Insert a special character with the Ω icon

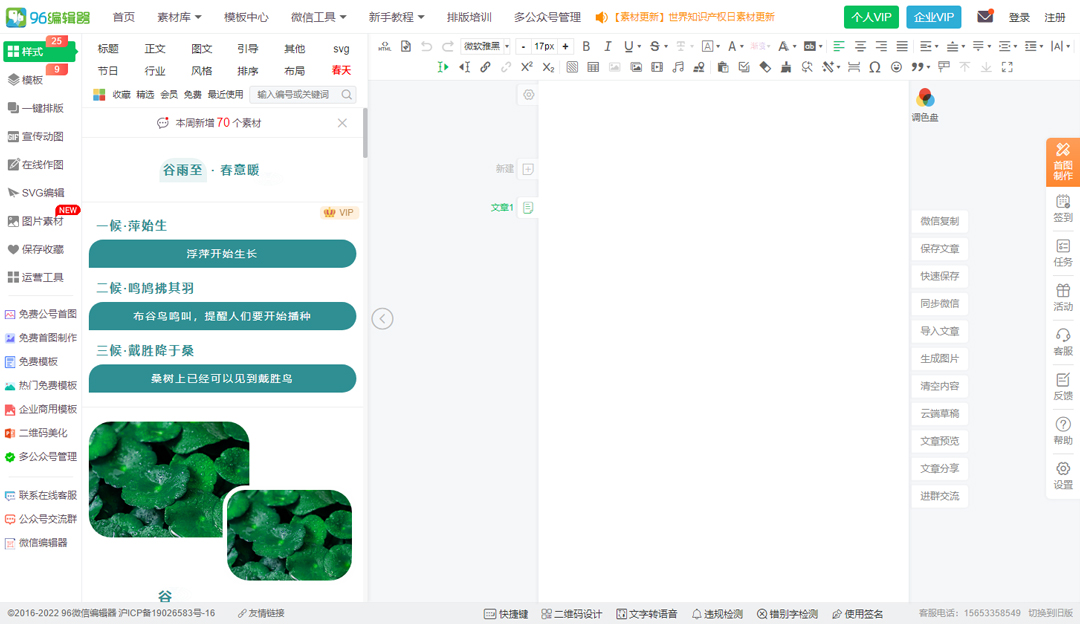[874, 67]
